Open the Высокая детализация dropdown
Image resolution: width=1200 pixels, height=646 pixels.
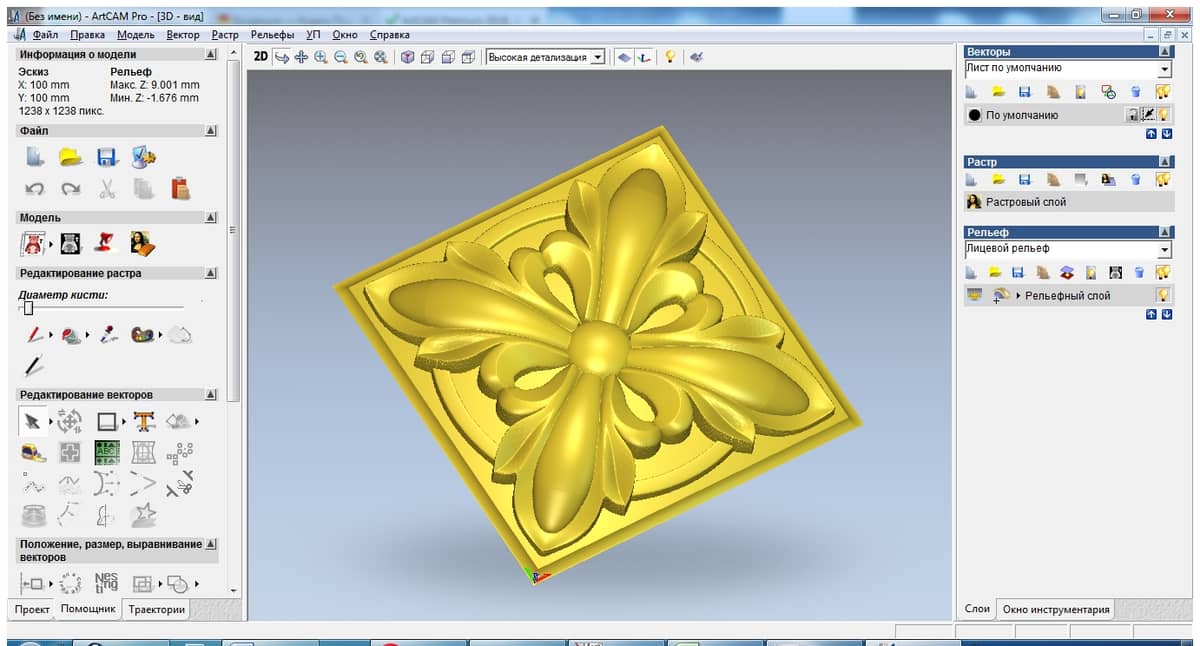(598, 57)
